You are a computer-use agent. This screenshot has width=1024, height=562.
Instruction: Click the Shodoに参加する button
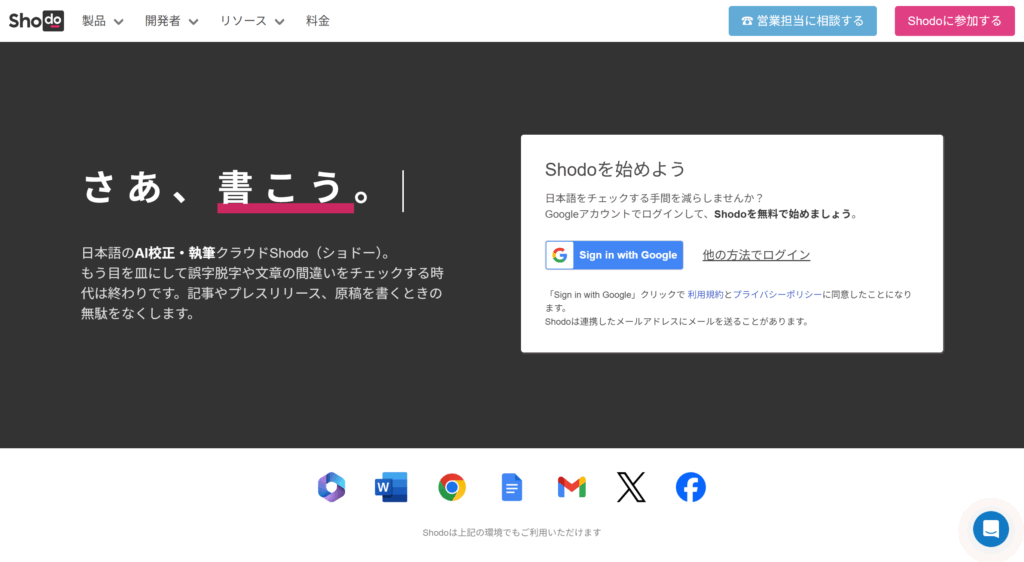[954, 21]
